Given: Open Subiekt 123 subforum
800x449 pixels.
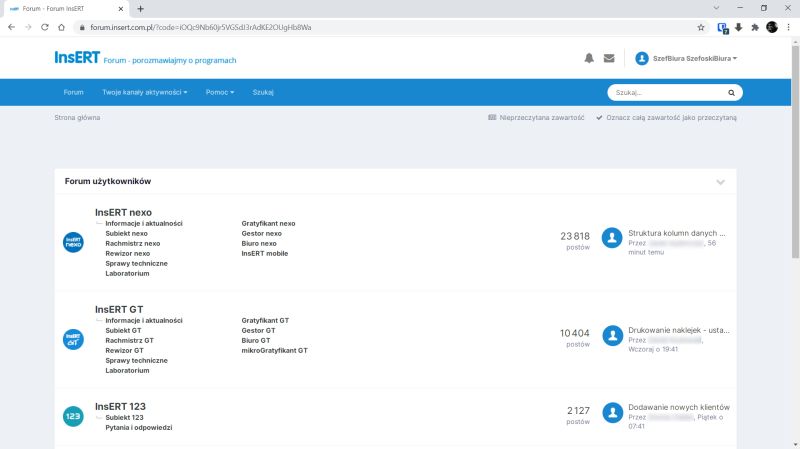Looking at the screenshot, I should pos(124,417).
